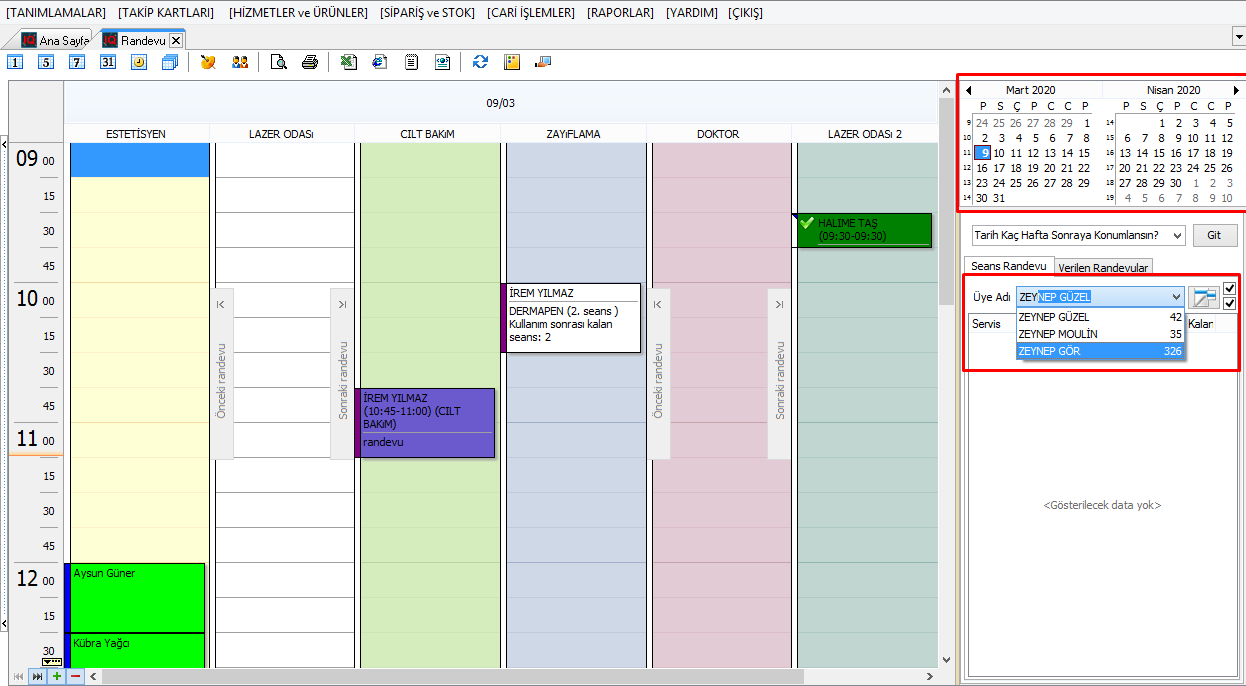
Task: Toggle the lower checkbox beside Üye Adı
Action: pos(1229,304)
